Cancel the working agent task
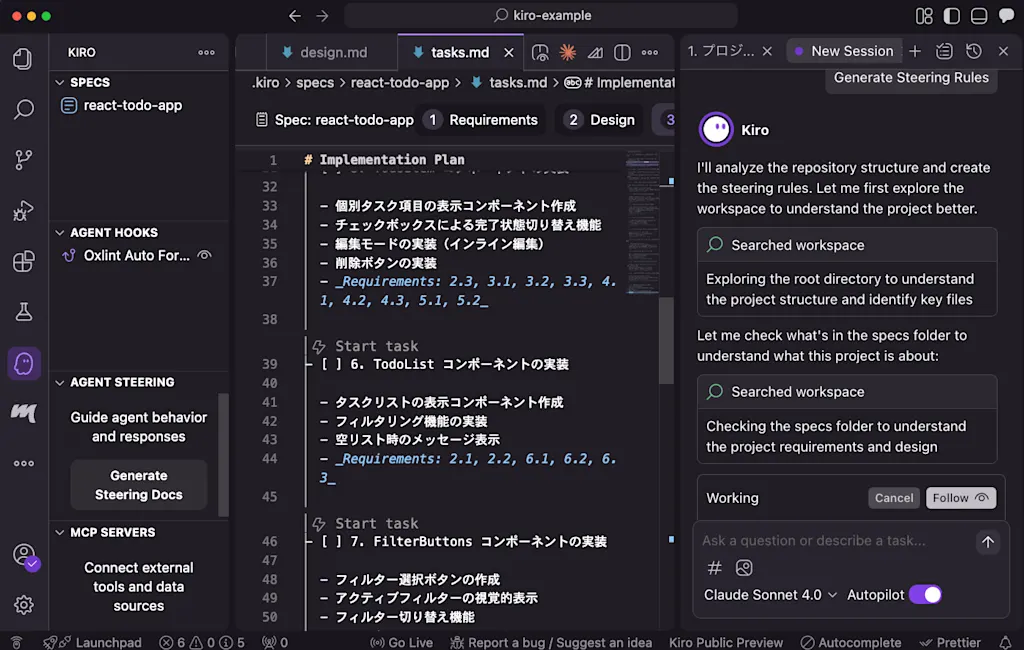1024x650 pixels. pyautogui.click(x=893, y=498)
